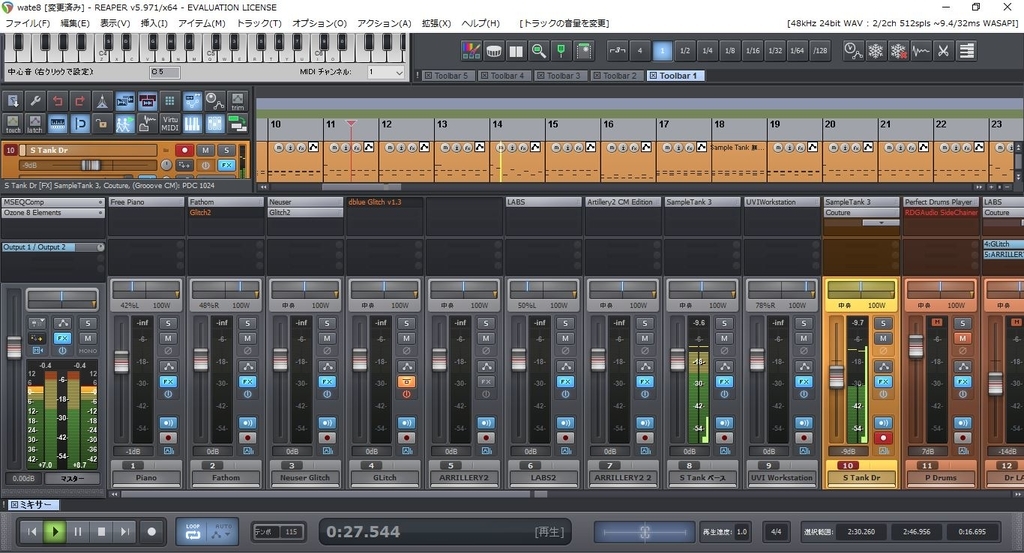Click the clock envelope icon
1024x553 pixels.
(853, 50)
